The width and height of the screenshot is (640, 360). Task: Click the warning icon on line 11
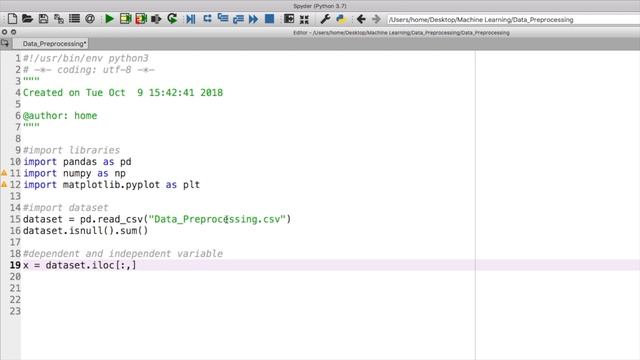pos(4,173)
